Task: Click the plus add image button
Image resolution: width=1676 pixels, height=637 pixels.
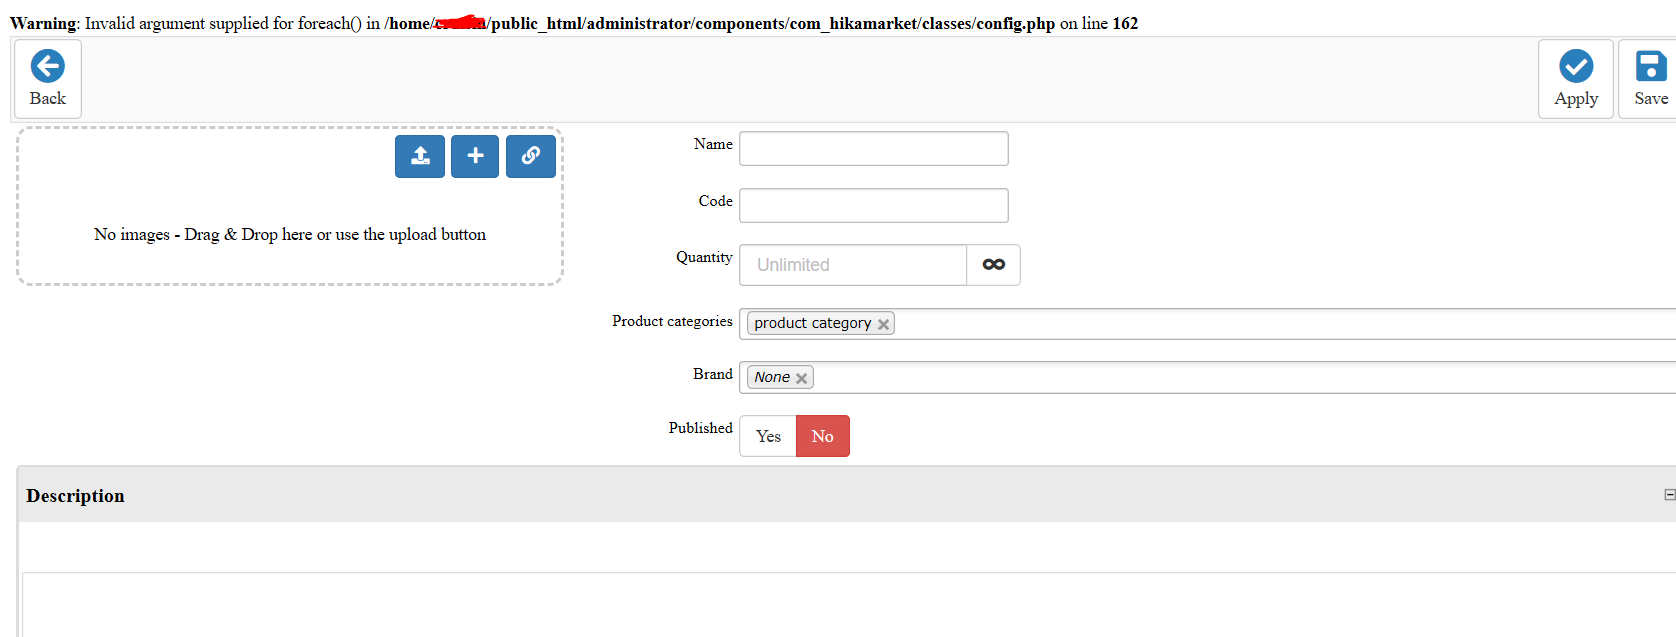Action: 475,156
